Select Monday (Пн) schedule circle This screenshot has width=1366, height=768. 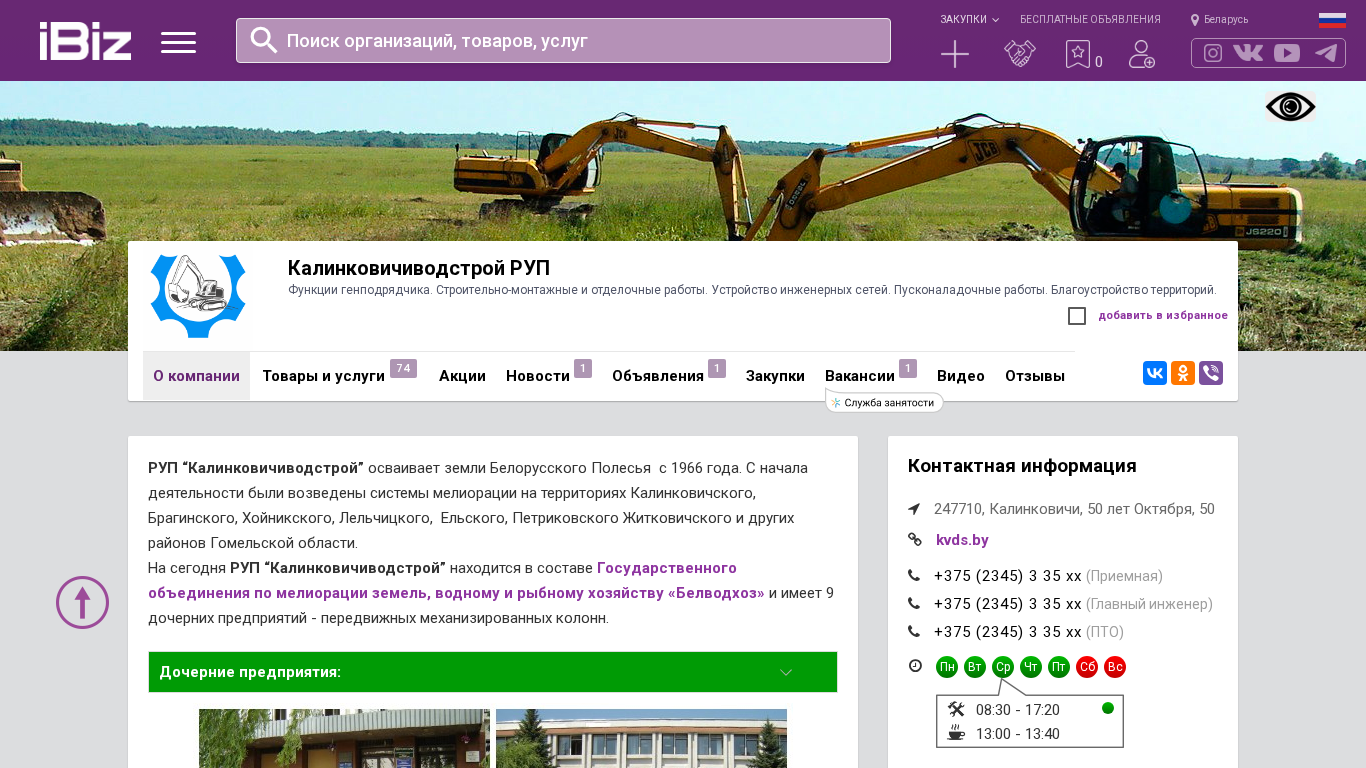(947, 667)
